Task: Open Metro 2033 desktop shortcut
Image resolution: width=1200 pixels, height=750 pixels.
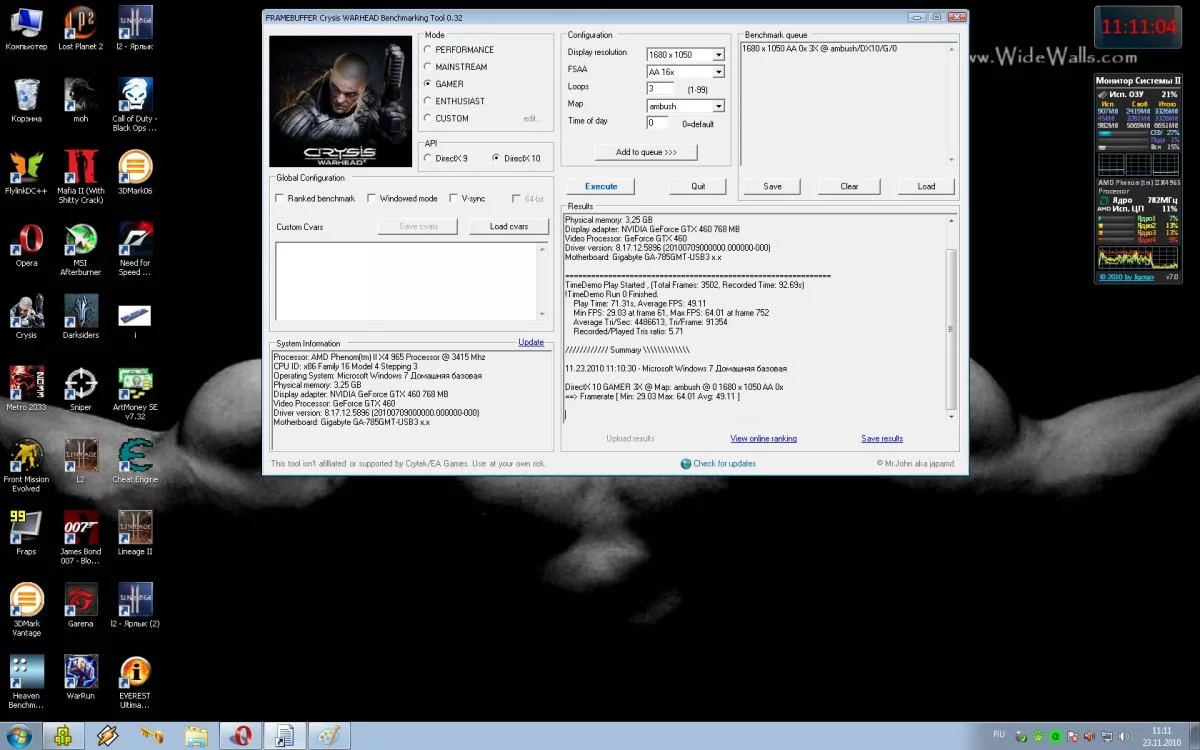Action: pyautogui.click(x=26, y=384)
